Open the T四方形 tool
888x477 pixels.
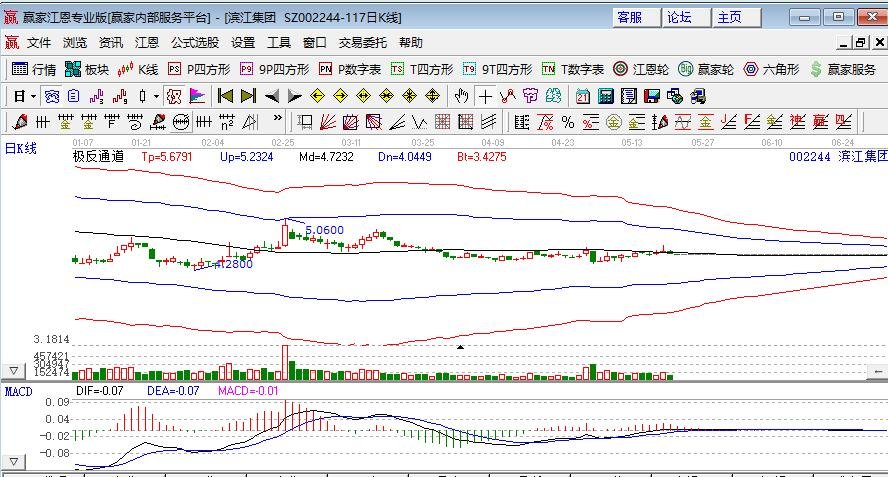click(422, 69)
